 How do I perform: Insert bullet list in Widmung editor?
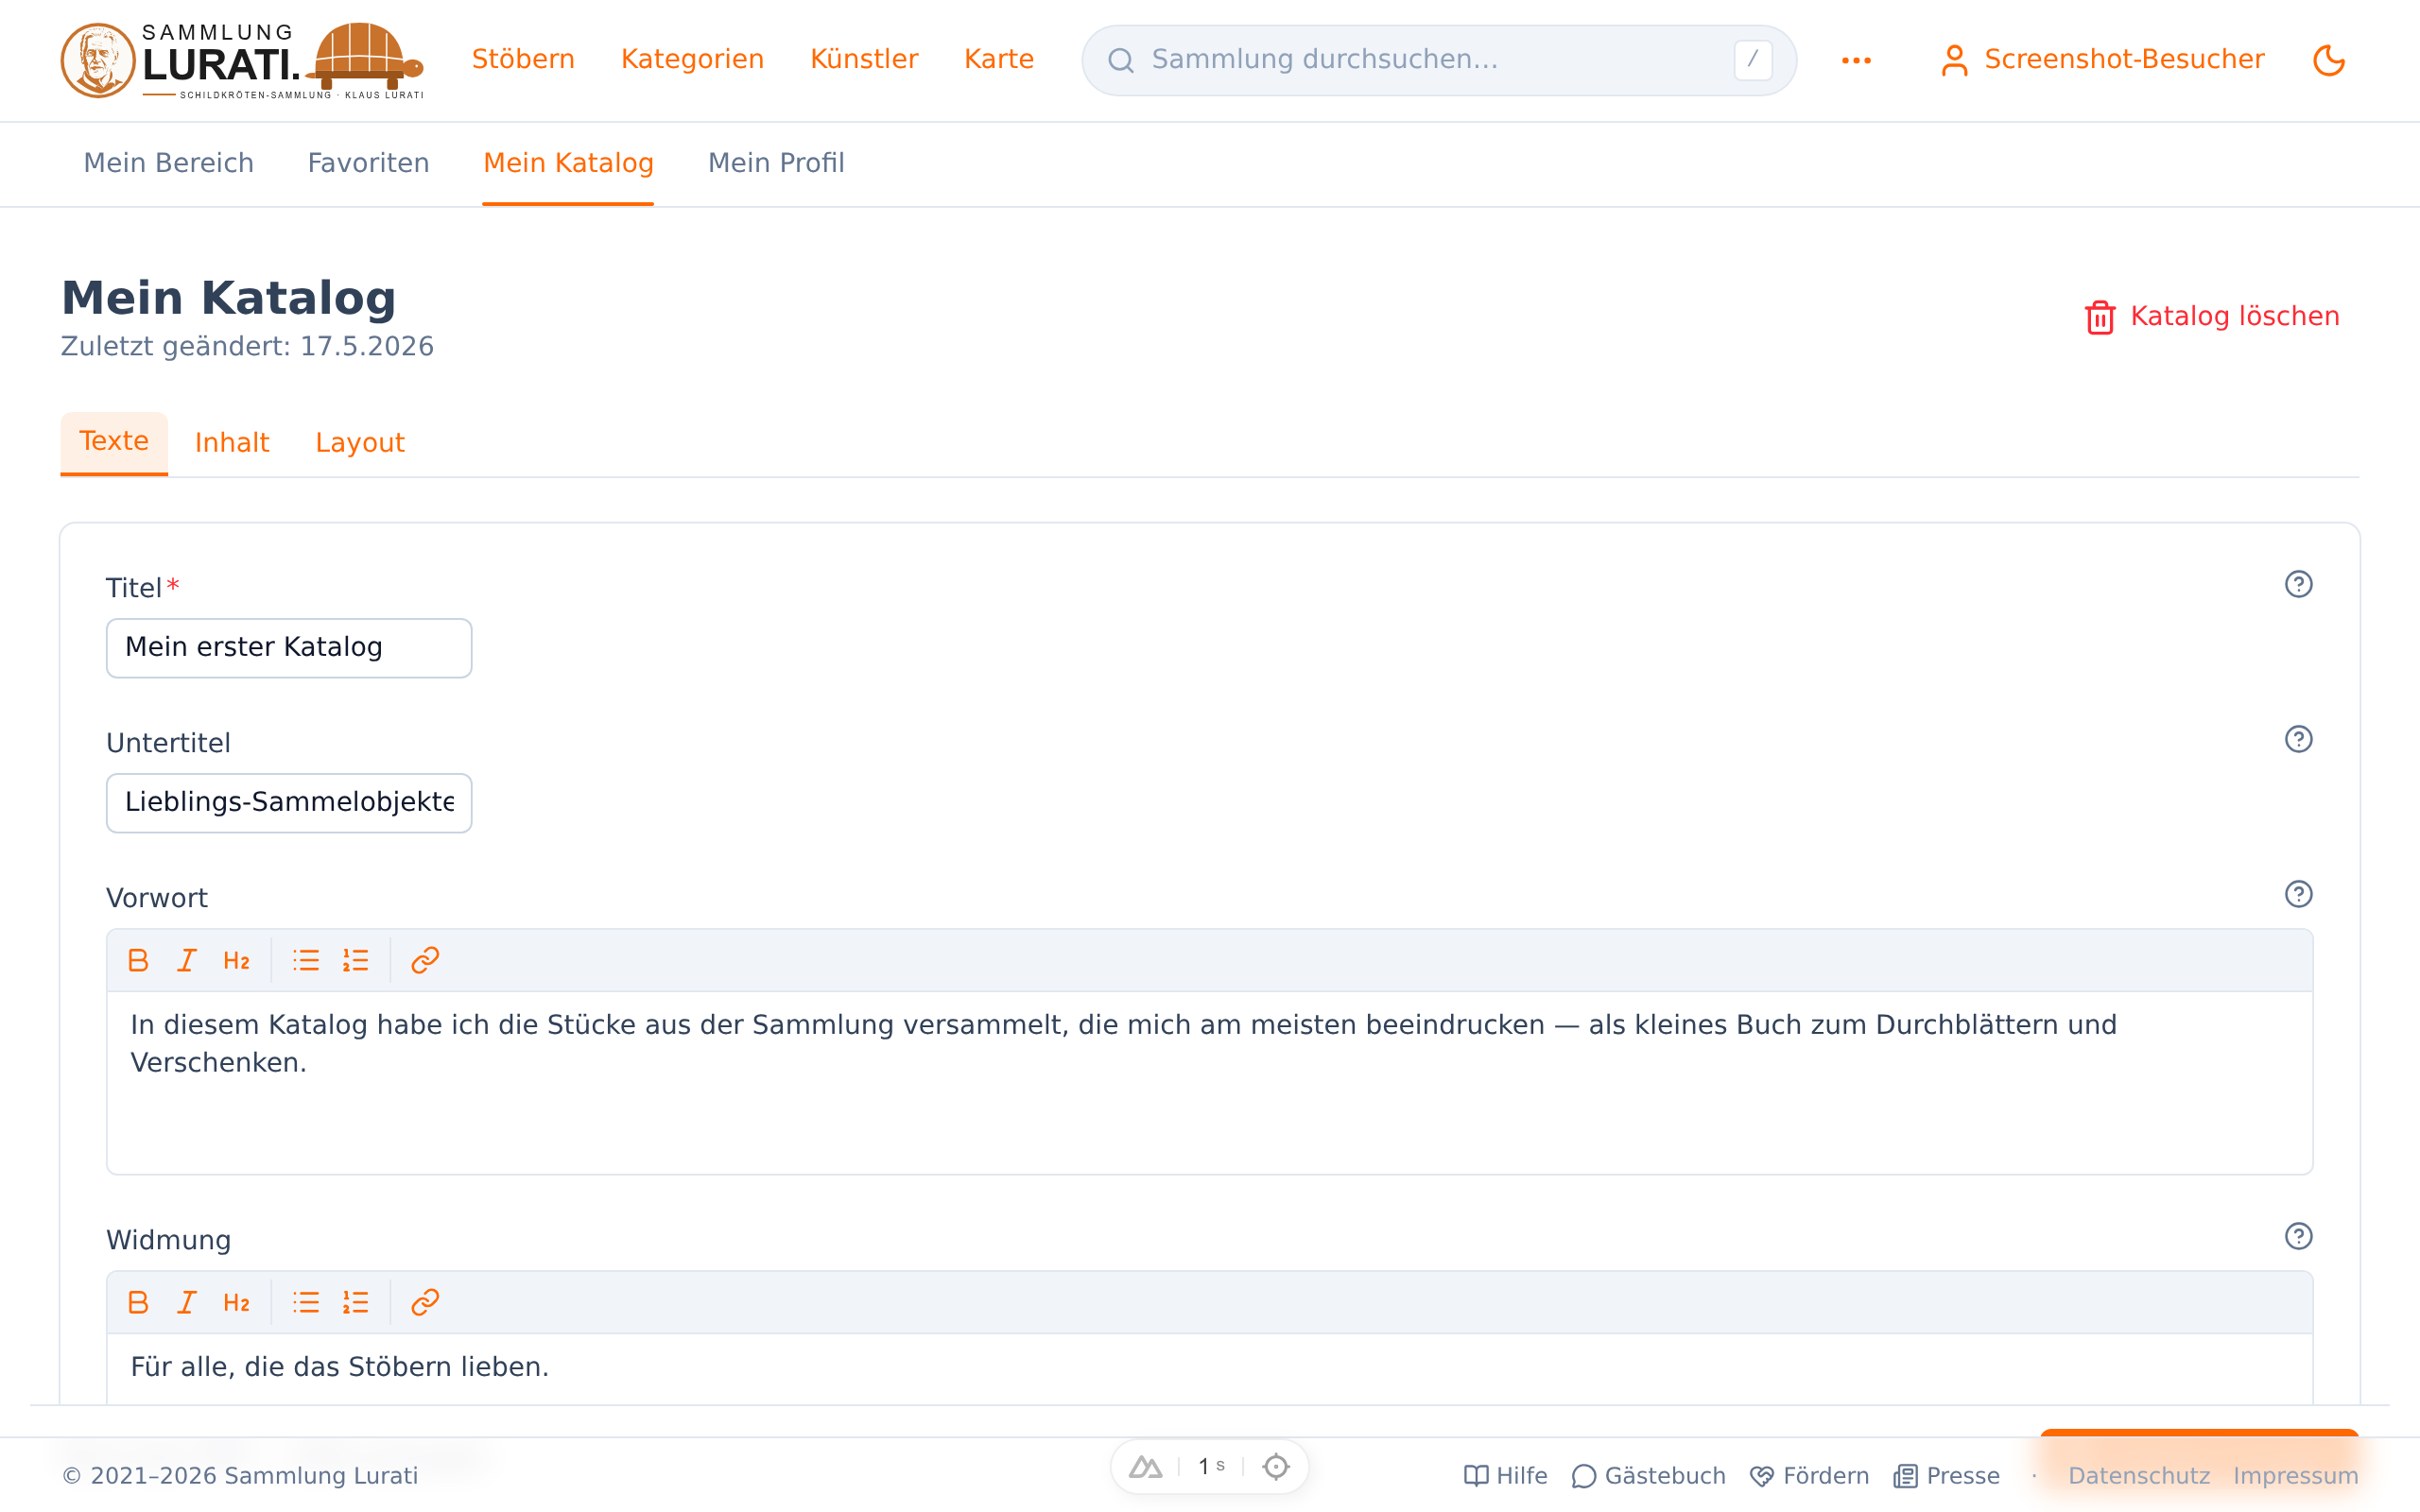[306, 1303]
